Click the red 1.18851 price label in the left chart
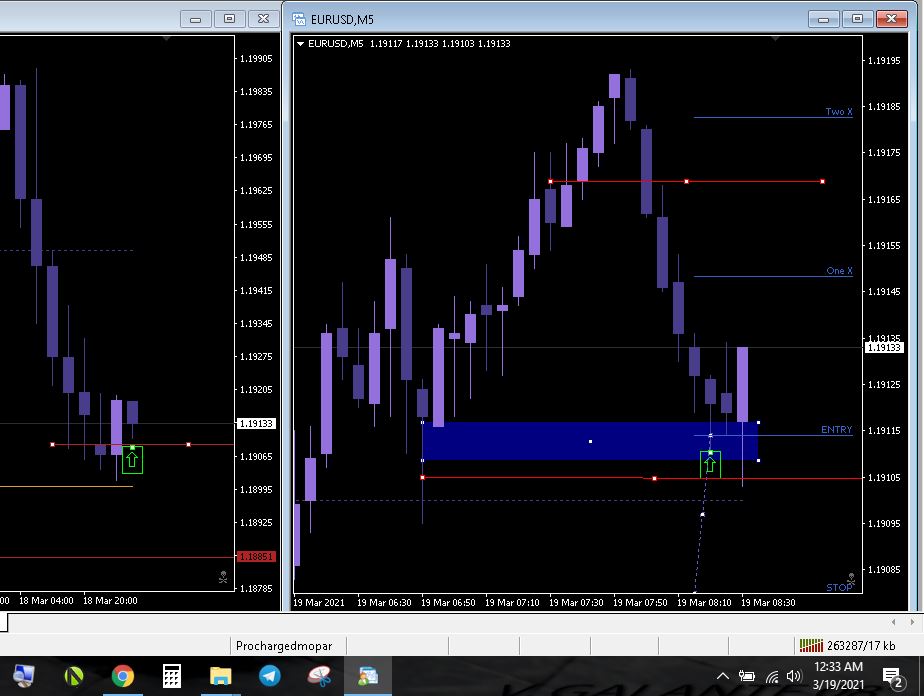The height and width of the screenshot is (696, 924). coord(256,556)
